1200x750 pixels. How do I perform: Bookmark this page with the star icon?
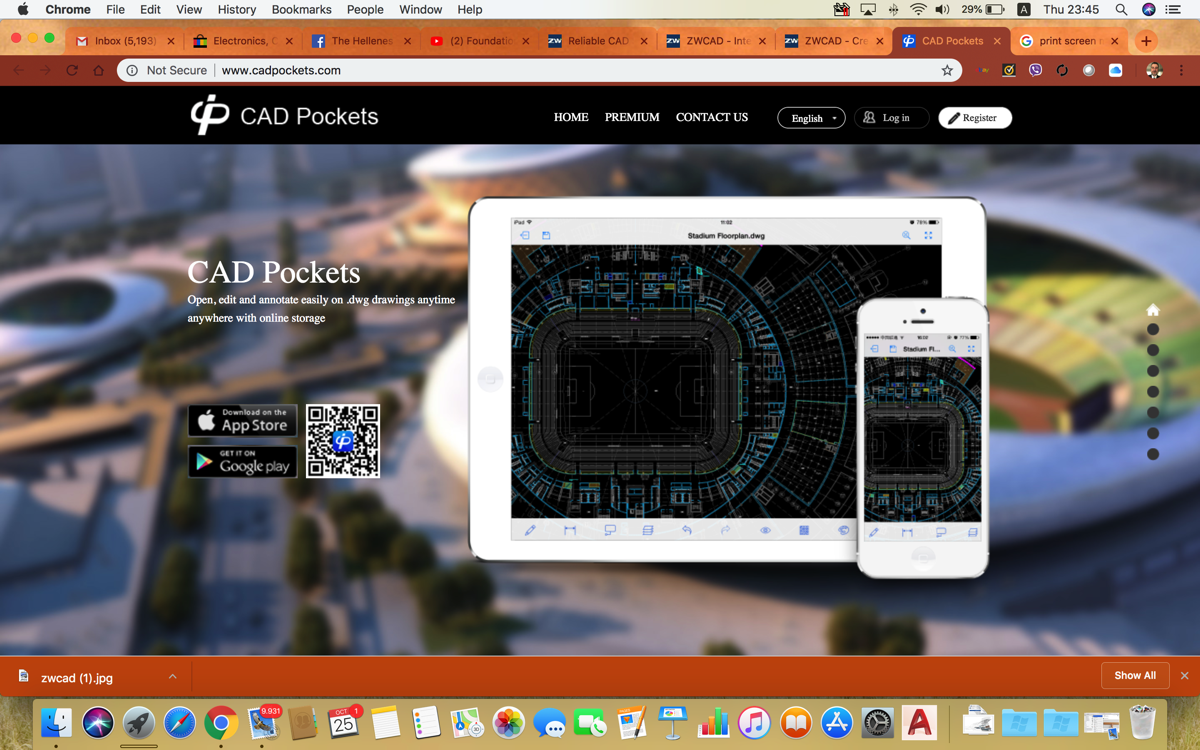(x=947, y=71)
